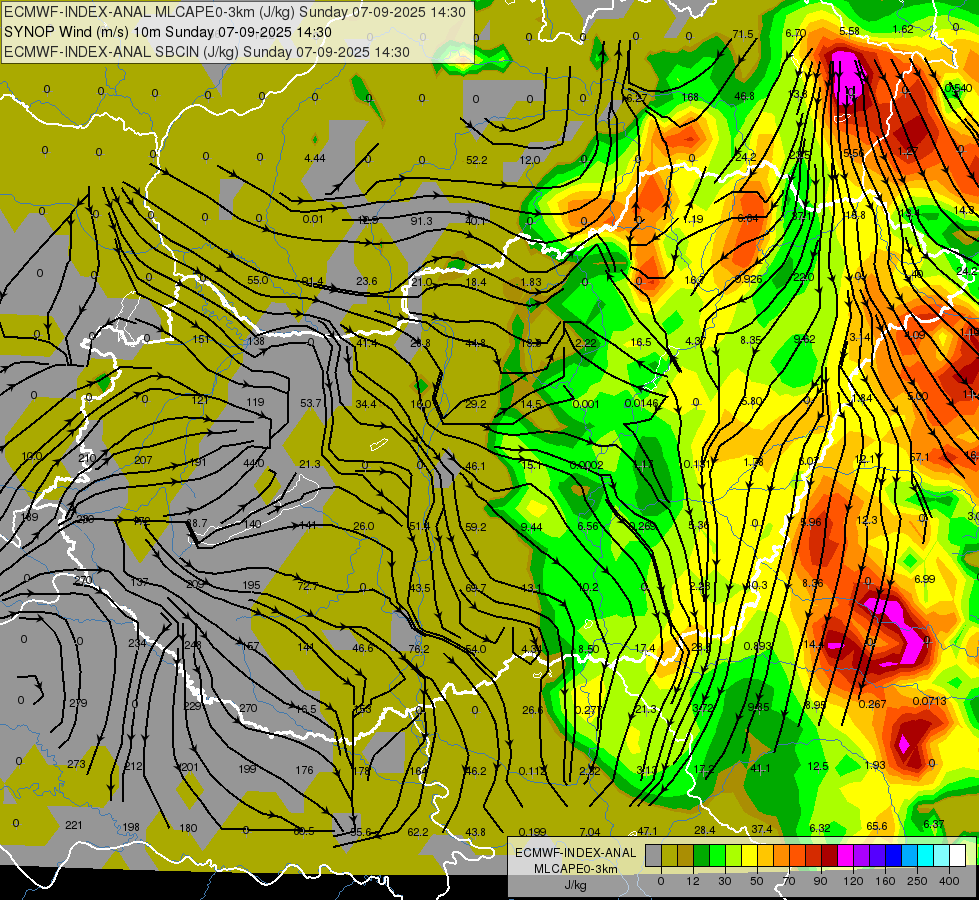
Task: Click the dark red legend swatch
Action: pyautogui.click(x=830, y=855)
